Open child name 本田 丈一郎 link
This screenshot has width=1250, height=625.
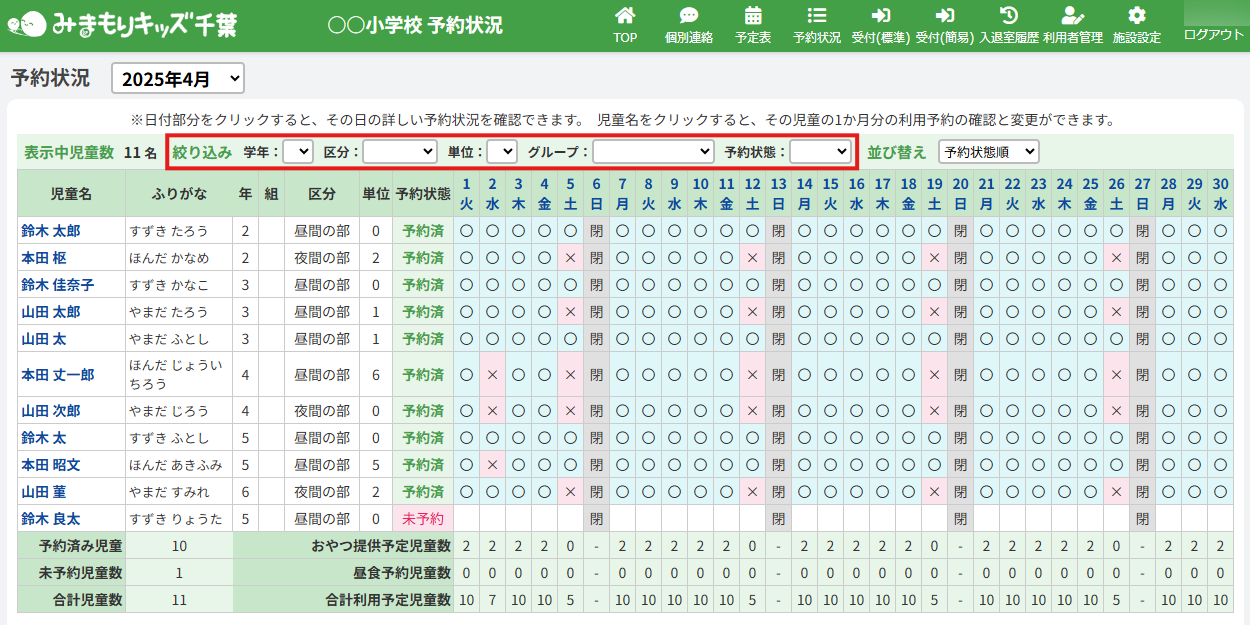[x=58, y=375]
